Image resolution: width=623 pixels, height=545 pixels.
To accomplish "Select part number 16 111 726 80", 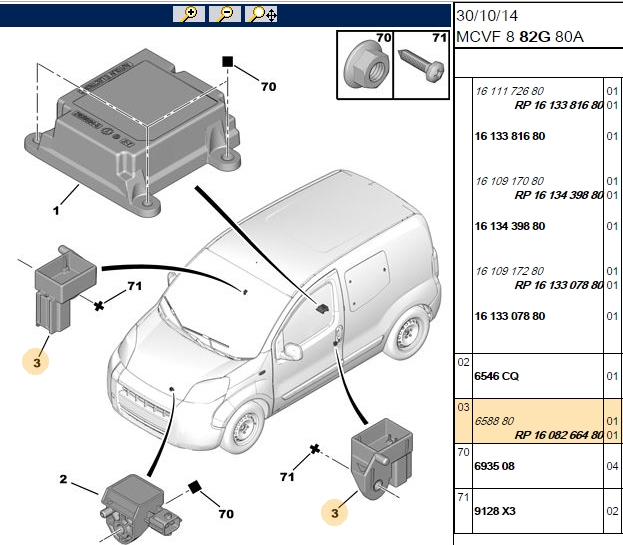I will [509, 91].
